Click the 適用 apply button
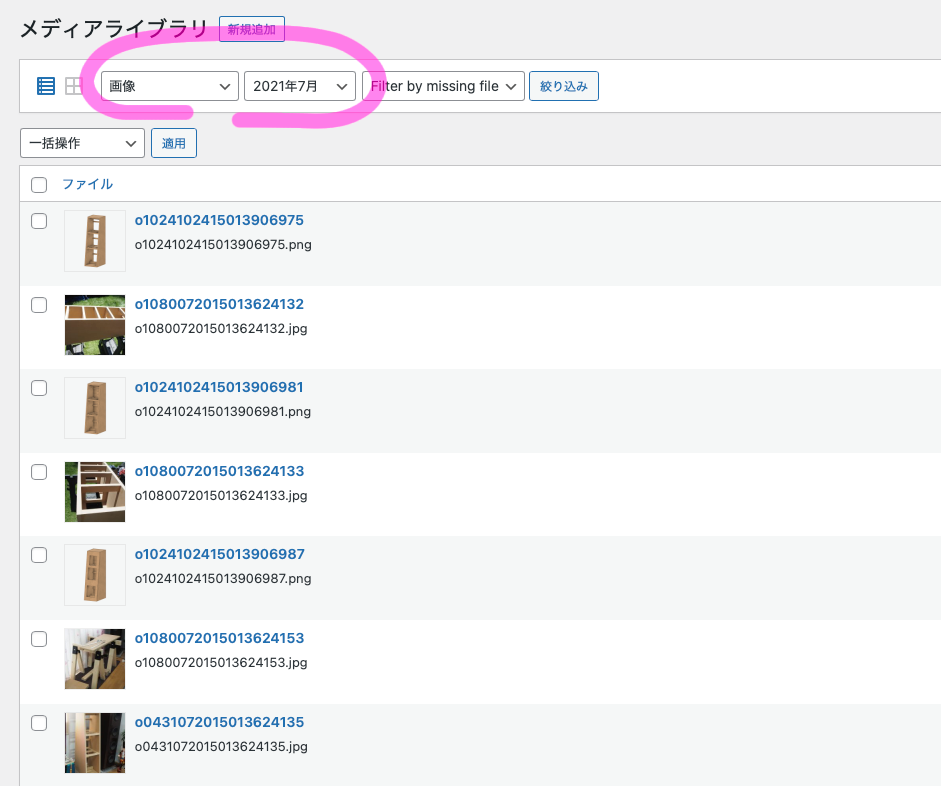941x786 pixels. pyautogui.click(x=174, y=143)
